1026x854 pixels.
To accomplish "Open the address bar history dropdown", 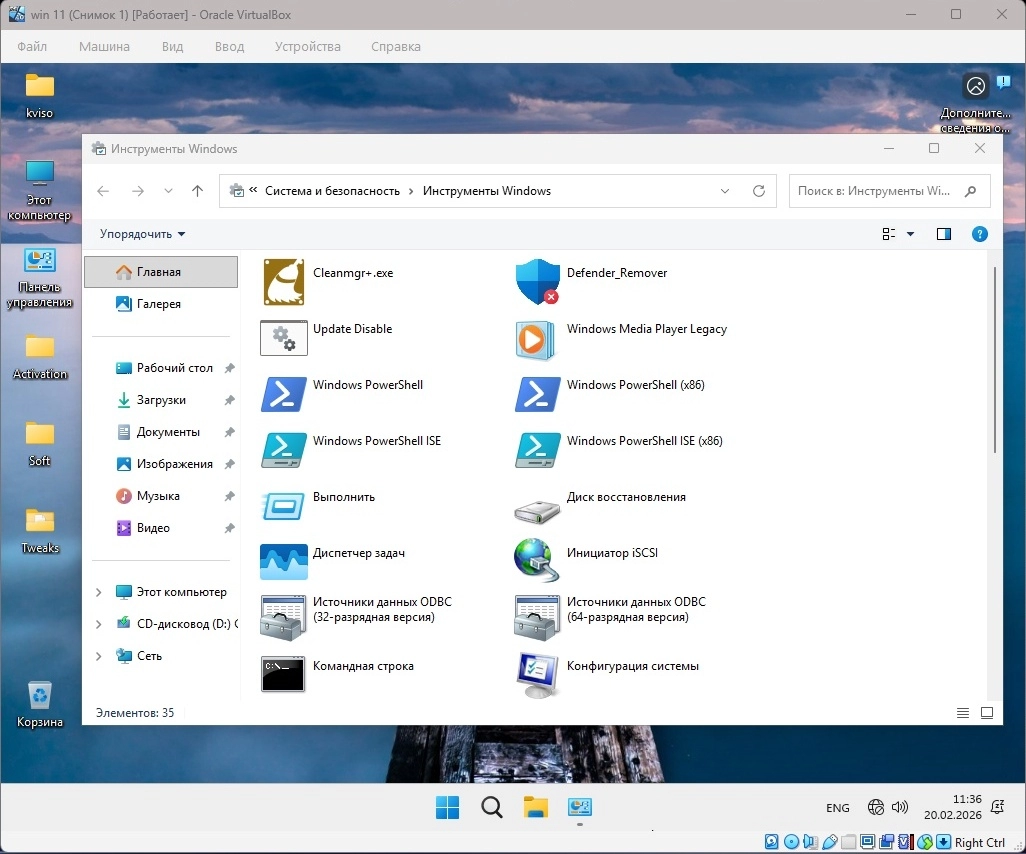I will tap(725, 191).
